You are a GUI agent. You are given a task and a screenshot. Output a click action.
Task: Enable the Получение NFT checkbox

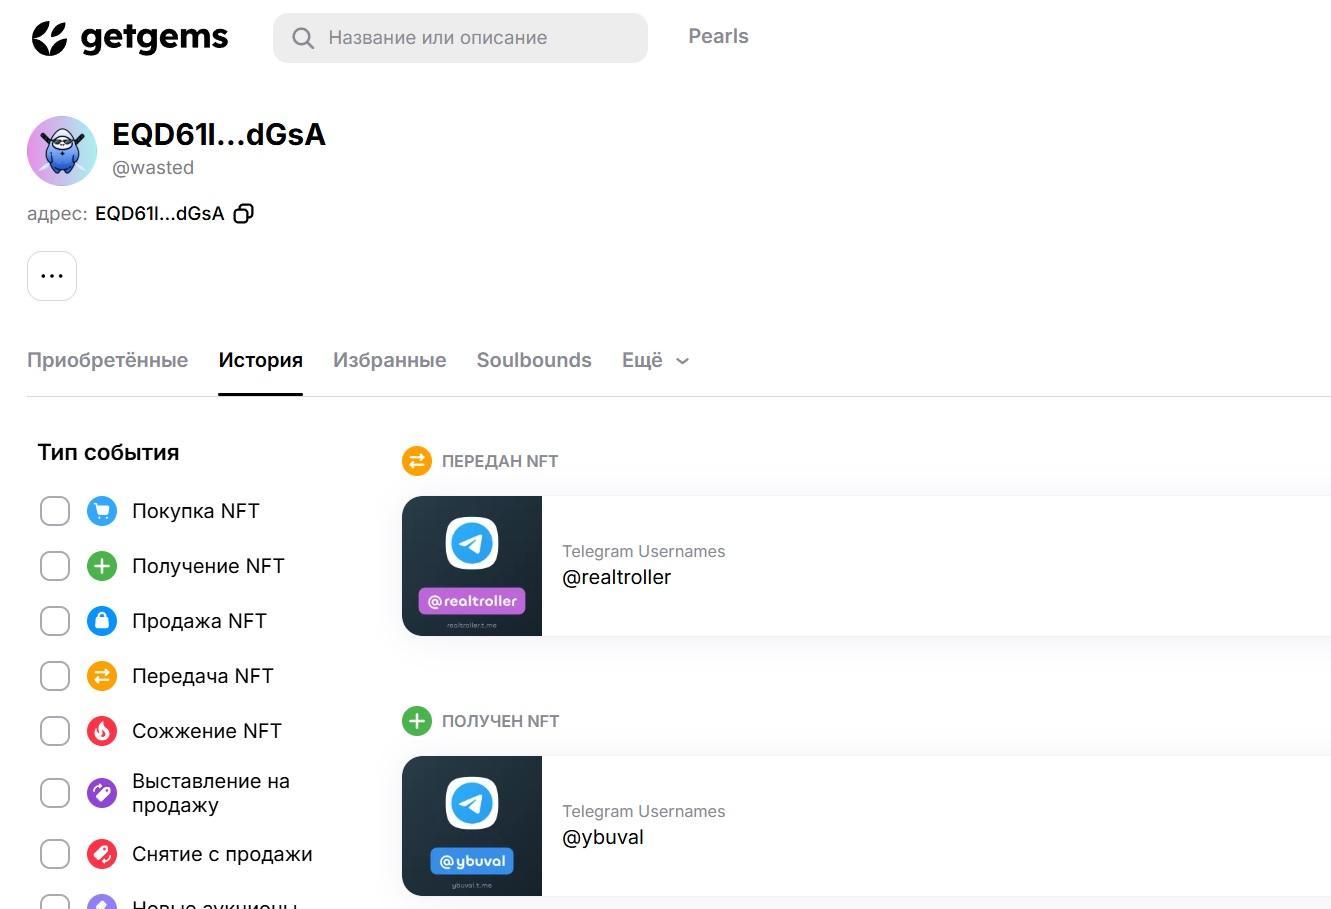55,566
